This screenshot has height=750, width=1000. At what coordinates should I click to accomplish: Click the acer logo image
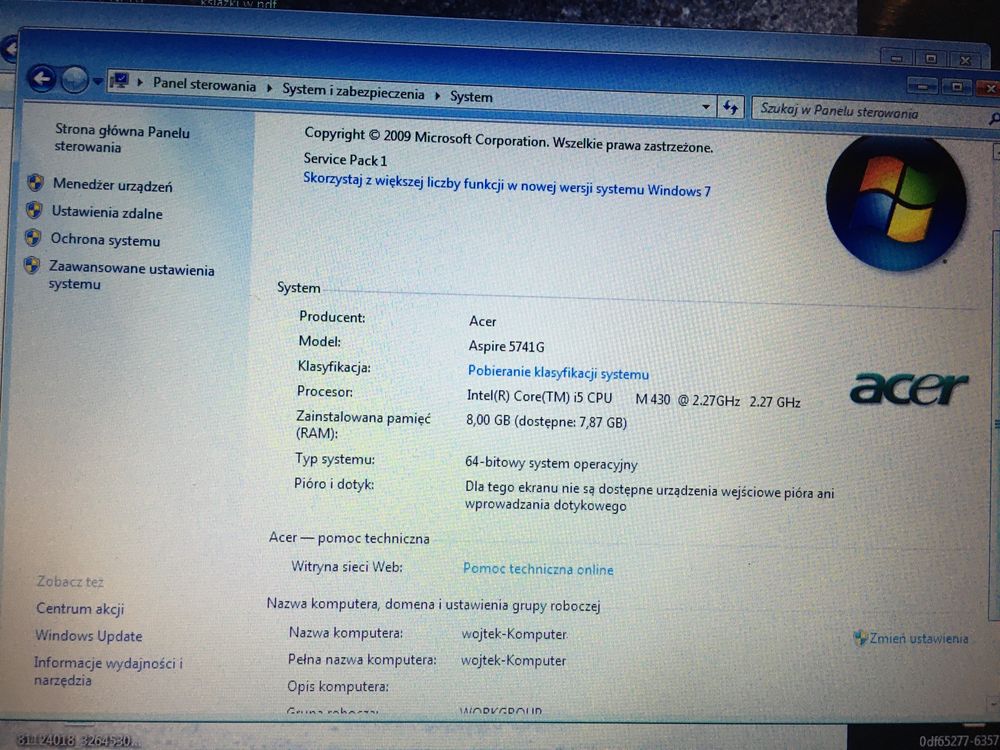(909, 388)
